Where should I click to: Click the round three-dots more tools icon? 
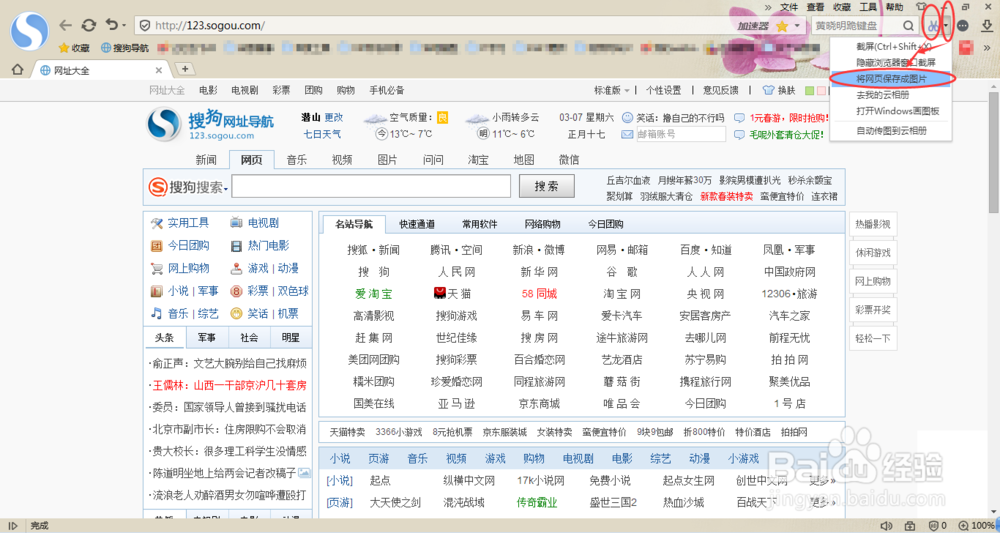click(963, 26)
